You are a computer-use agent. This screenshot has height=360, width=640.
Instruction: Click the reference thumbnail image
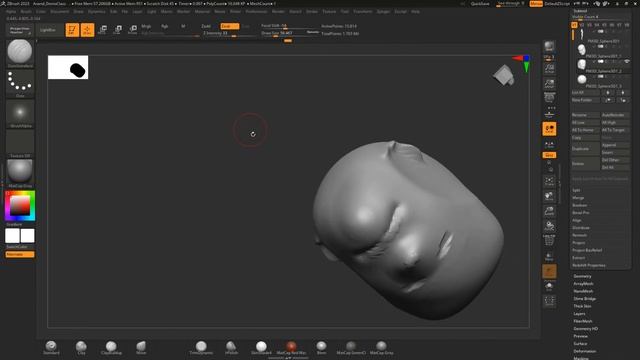pyautogui.click(x=68, y=67)
